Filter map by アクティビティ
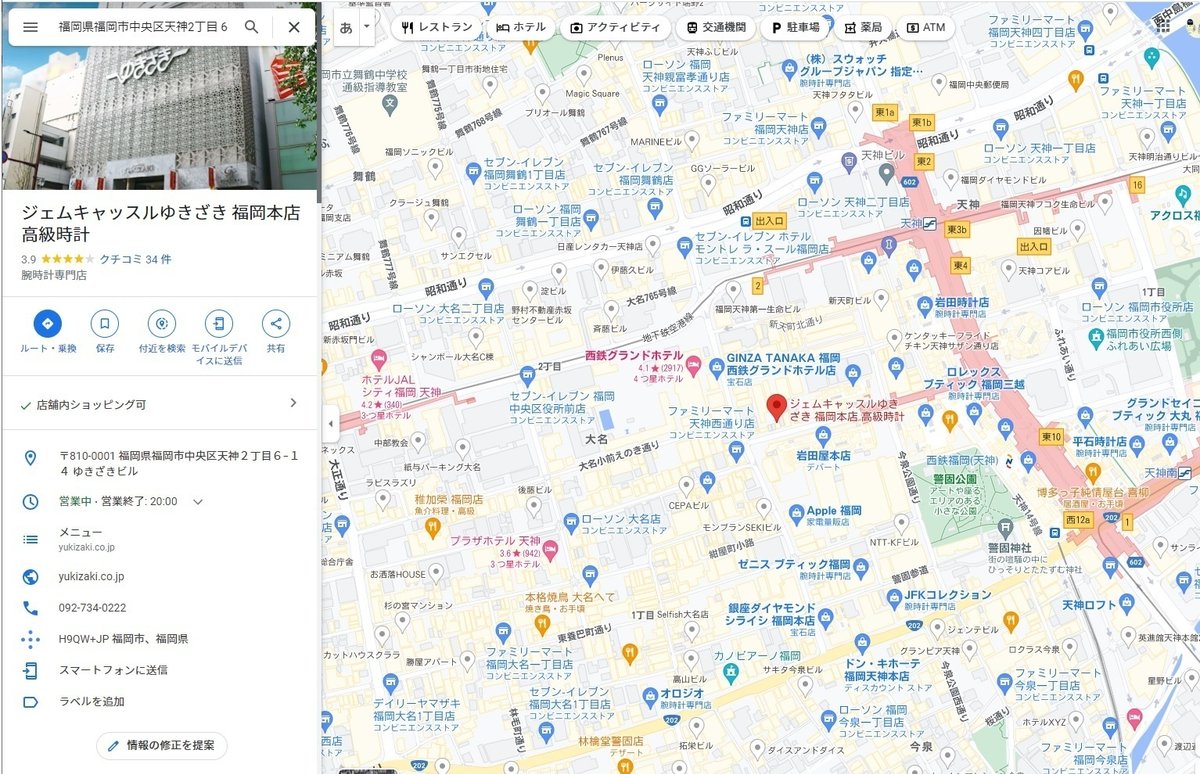Viewport: 1200px width, 774px height. coord(617,27)
